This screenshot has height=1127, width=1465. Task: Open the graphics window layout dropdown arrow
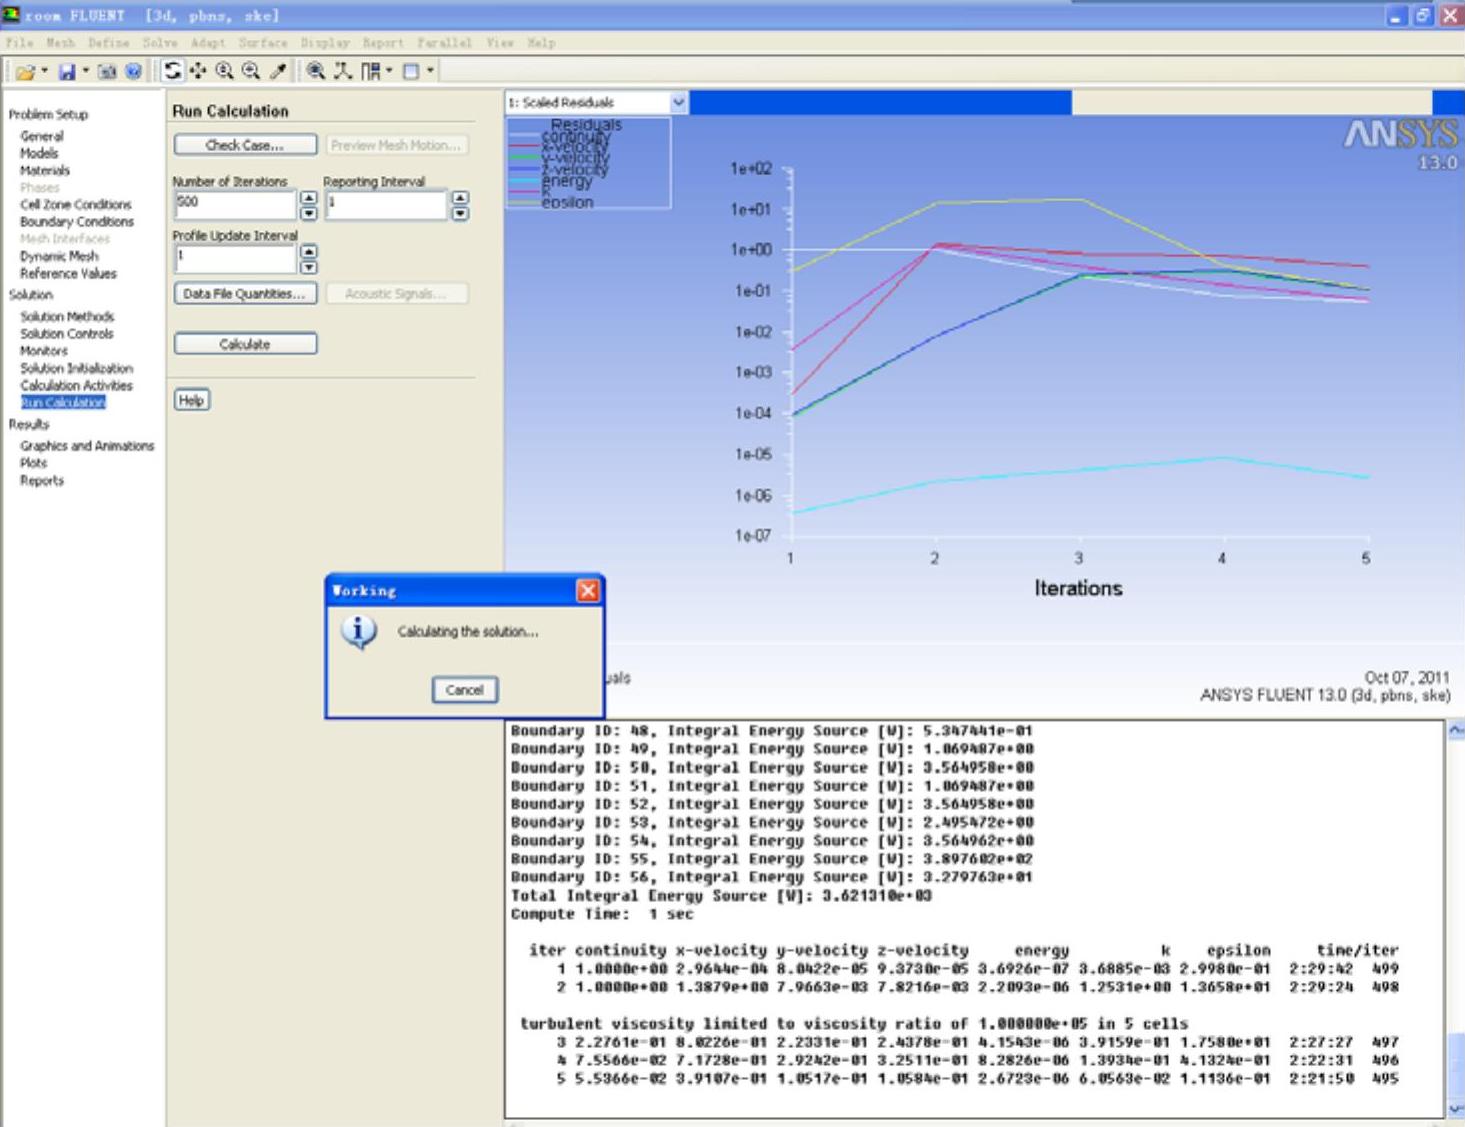click(x=430, y=71)
